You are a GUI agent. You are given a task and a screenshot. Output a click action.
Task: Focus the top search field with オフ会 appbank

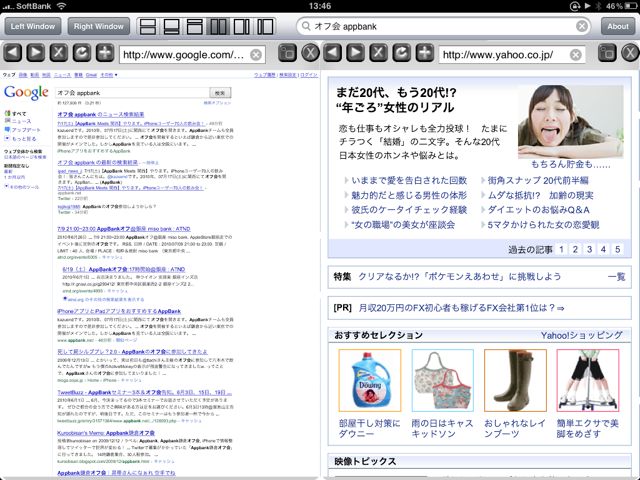click(444, 27)
